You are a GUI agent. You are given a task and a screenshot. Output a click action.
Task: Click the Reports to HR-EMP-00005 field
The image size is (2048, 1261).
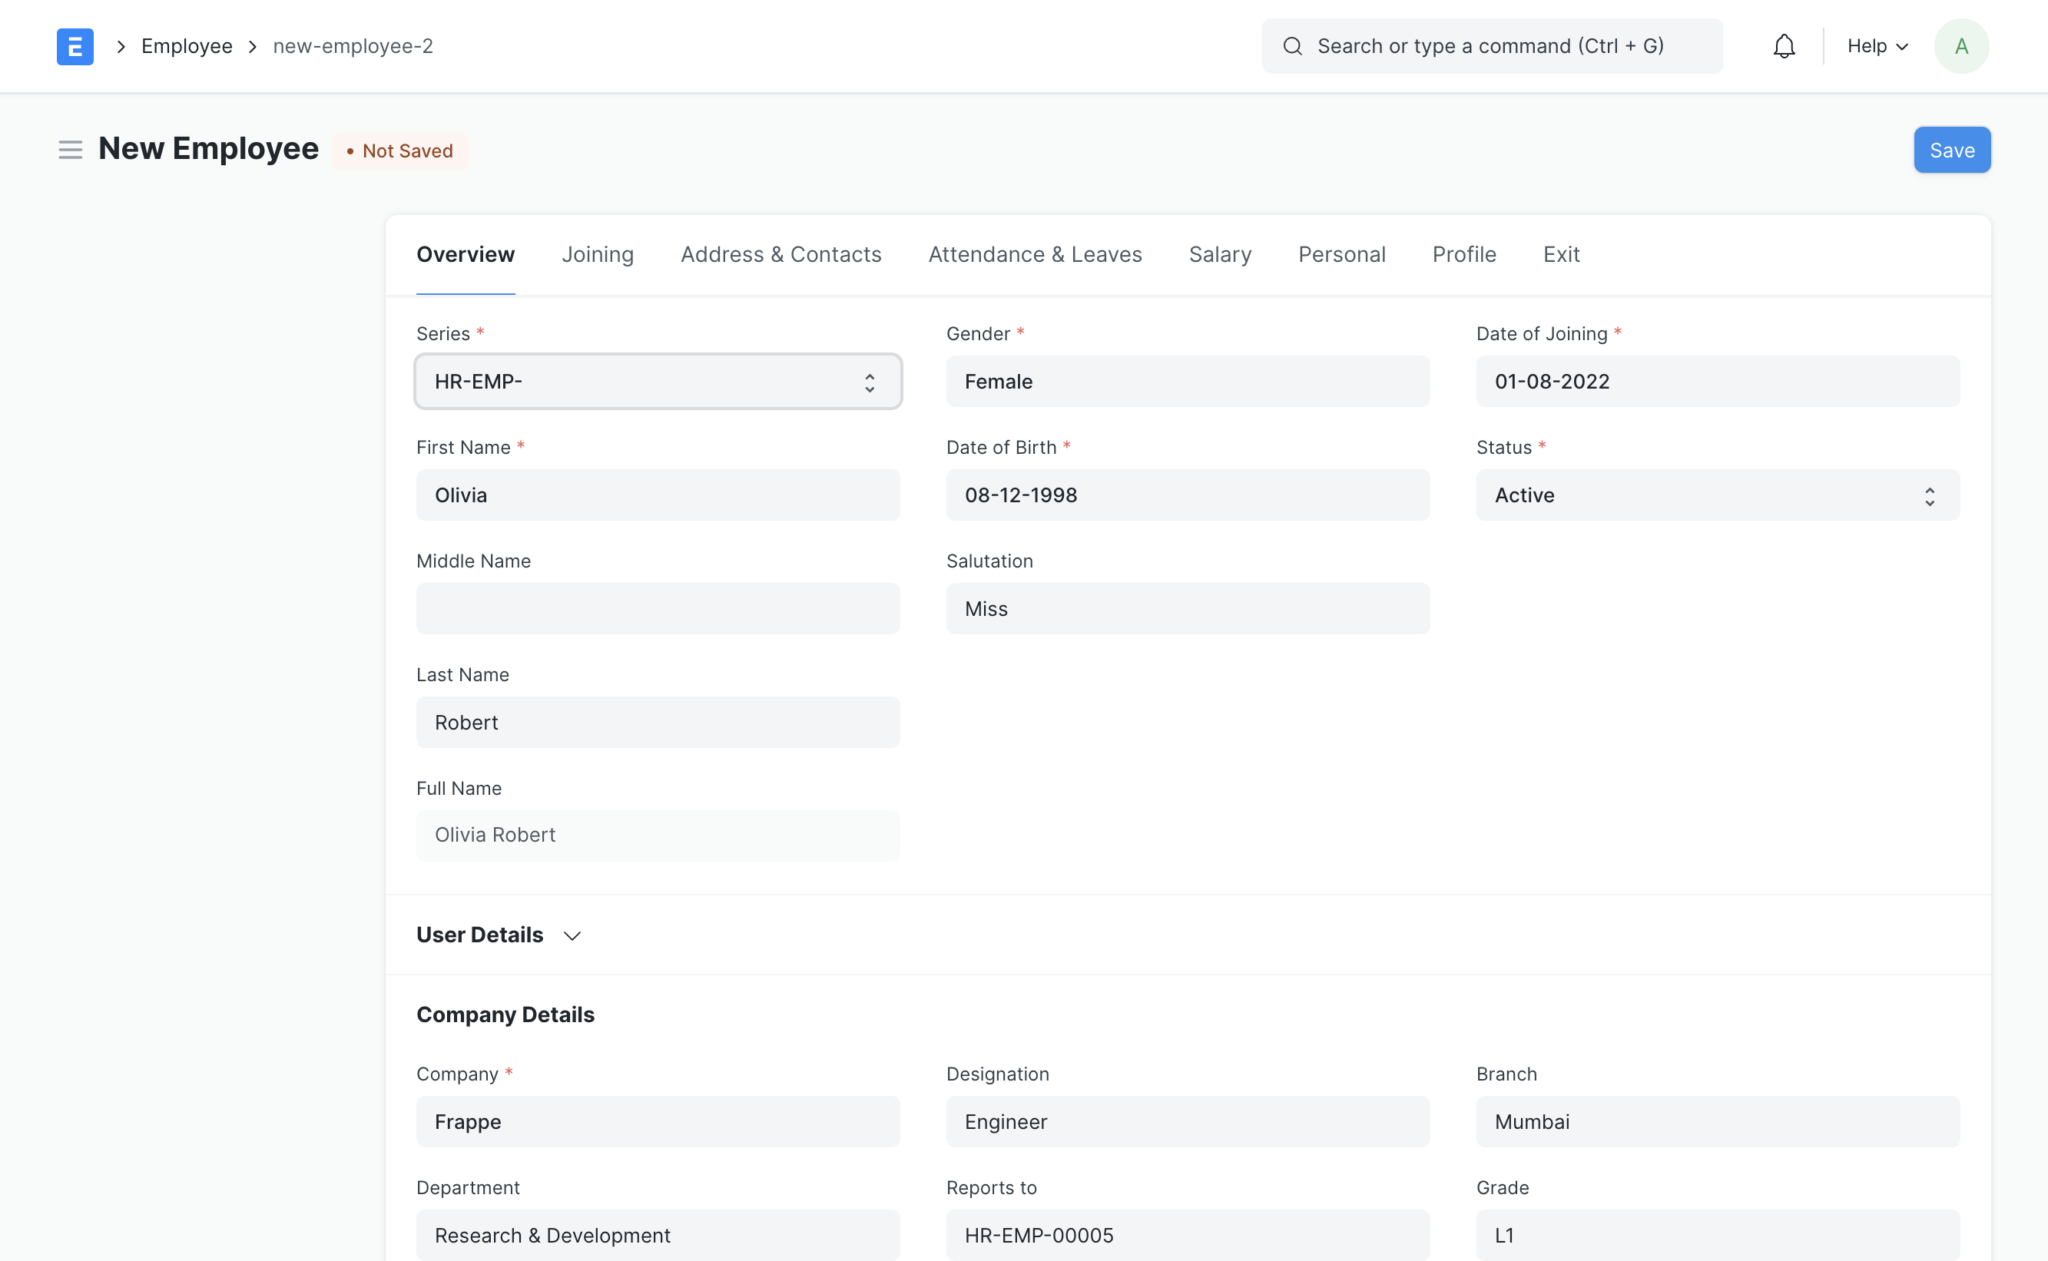coord(1187,1235)
